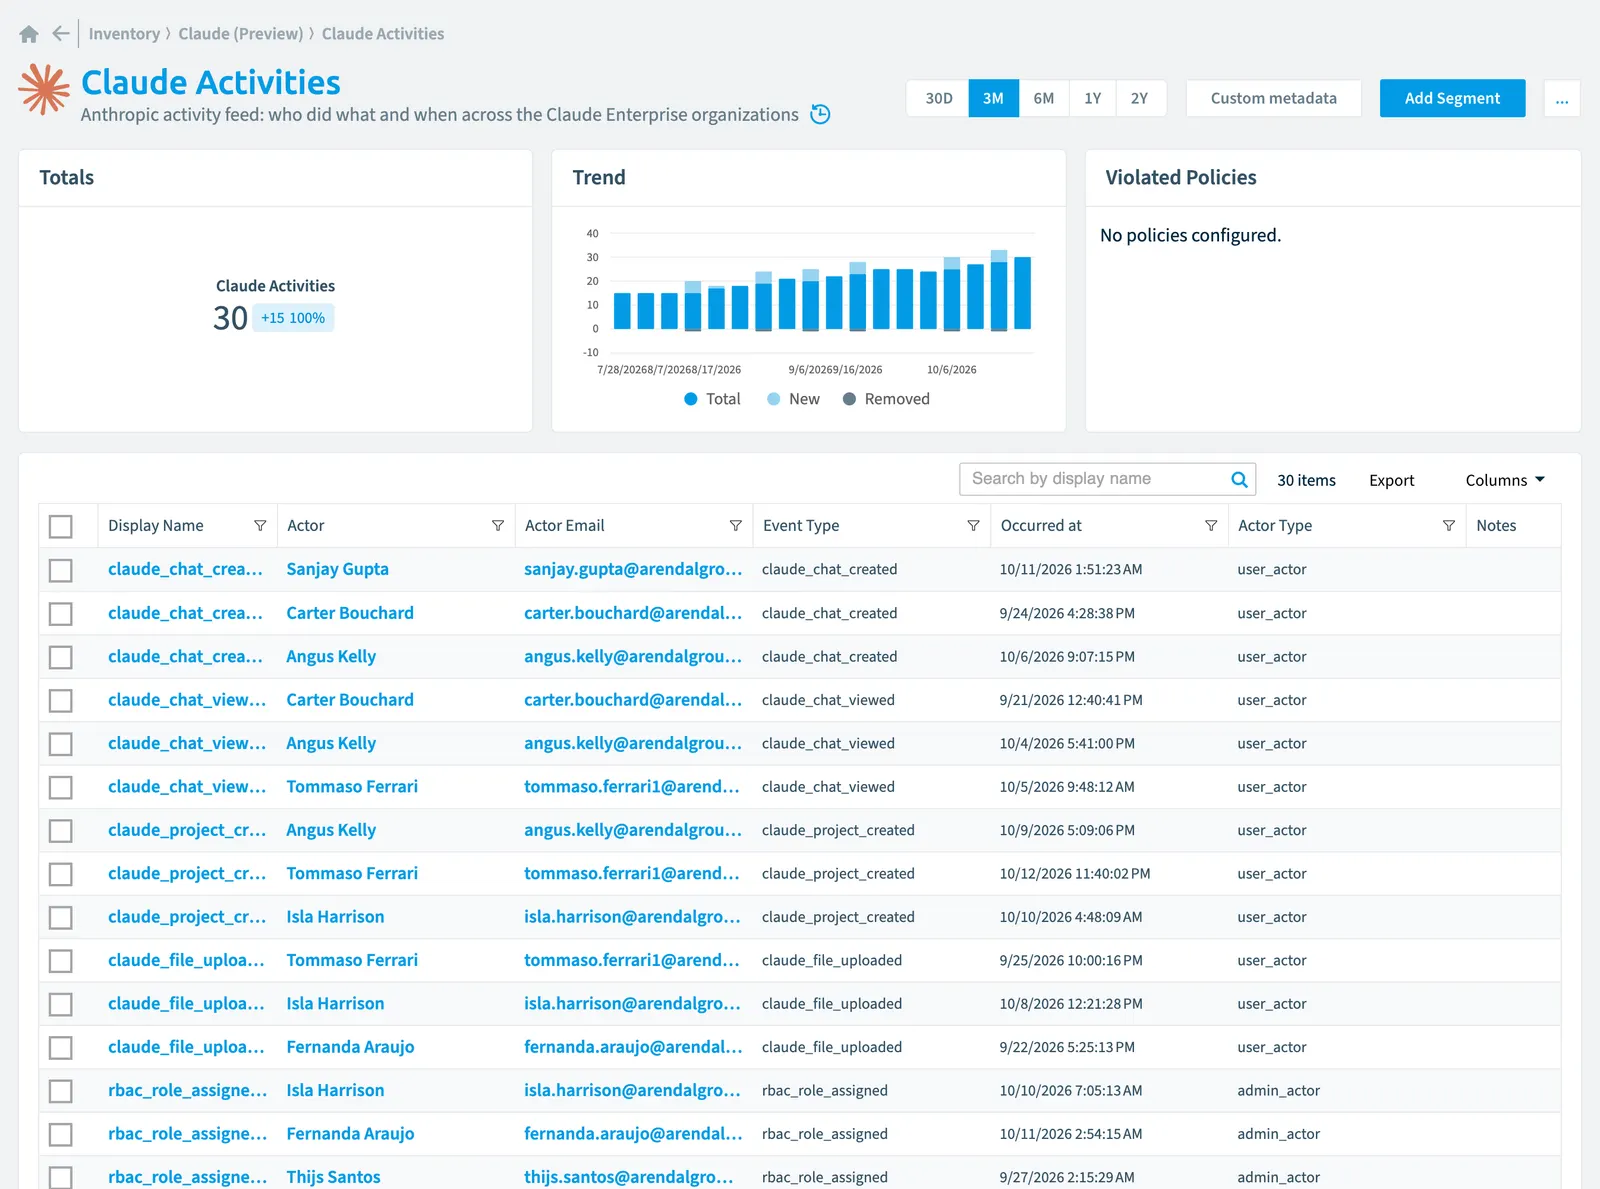Check the 9/22/2026 Fernanda Araujo row
1600x1189 pixels.
tap(61, 1048)
